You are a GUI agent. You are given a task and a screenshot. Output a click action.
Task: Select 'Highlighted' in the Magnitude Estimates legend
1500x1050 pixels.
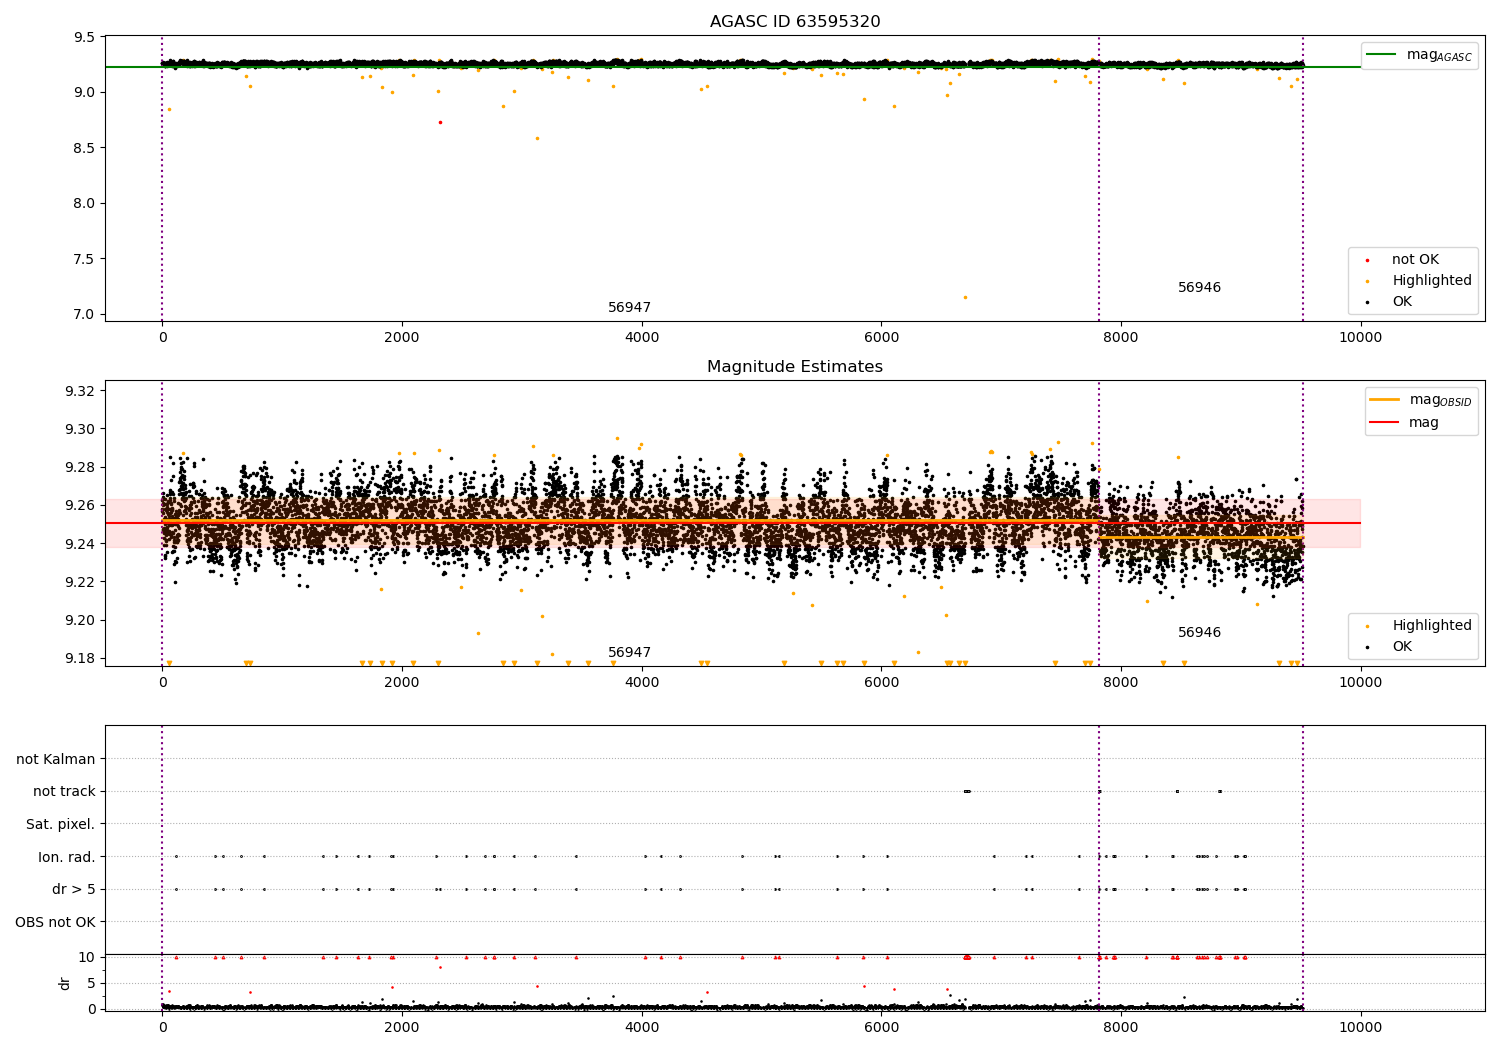click(x=1432, y=626)
